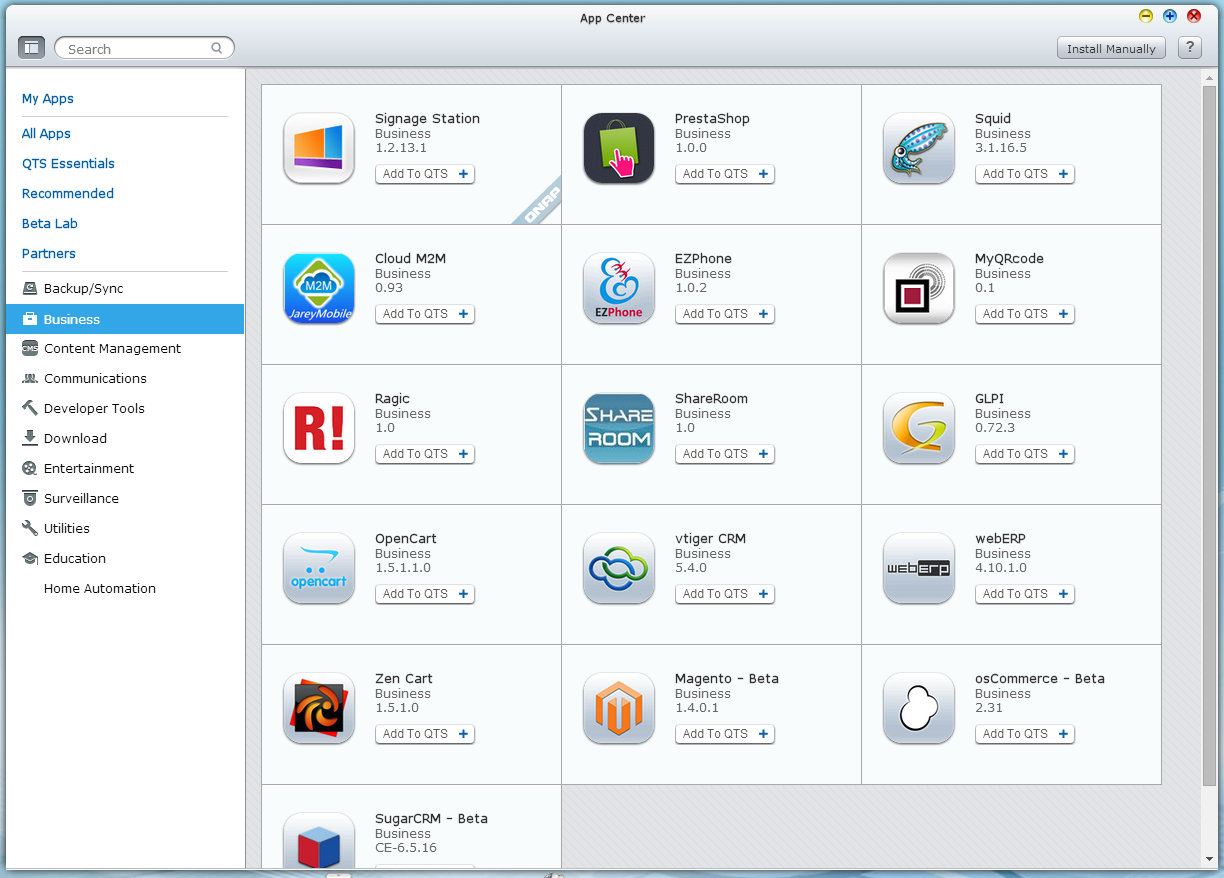Click the Entertainment reel icon
Image resolution: width=1224 pixels, height=878 pixels.
(30, 468)
